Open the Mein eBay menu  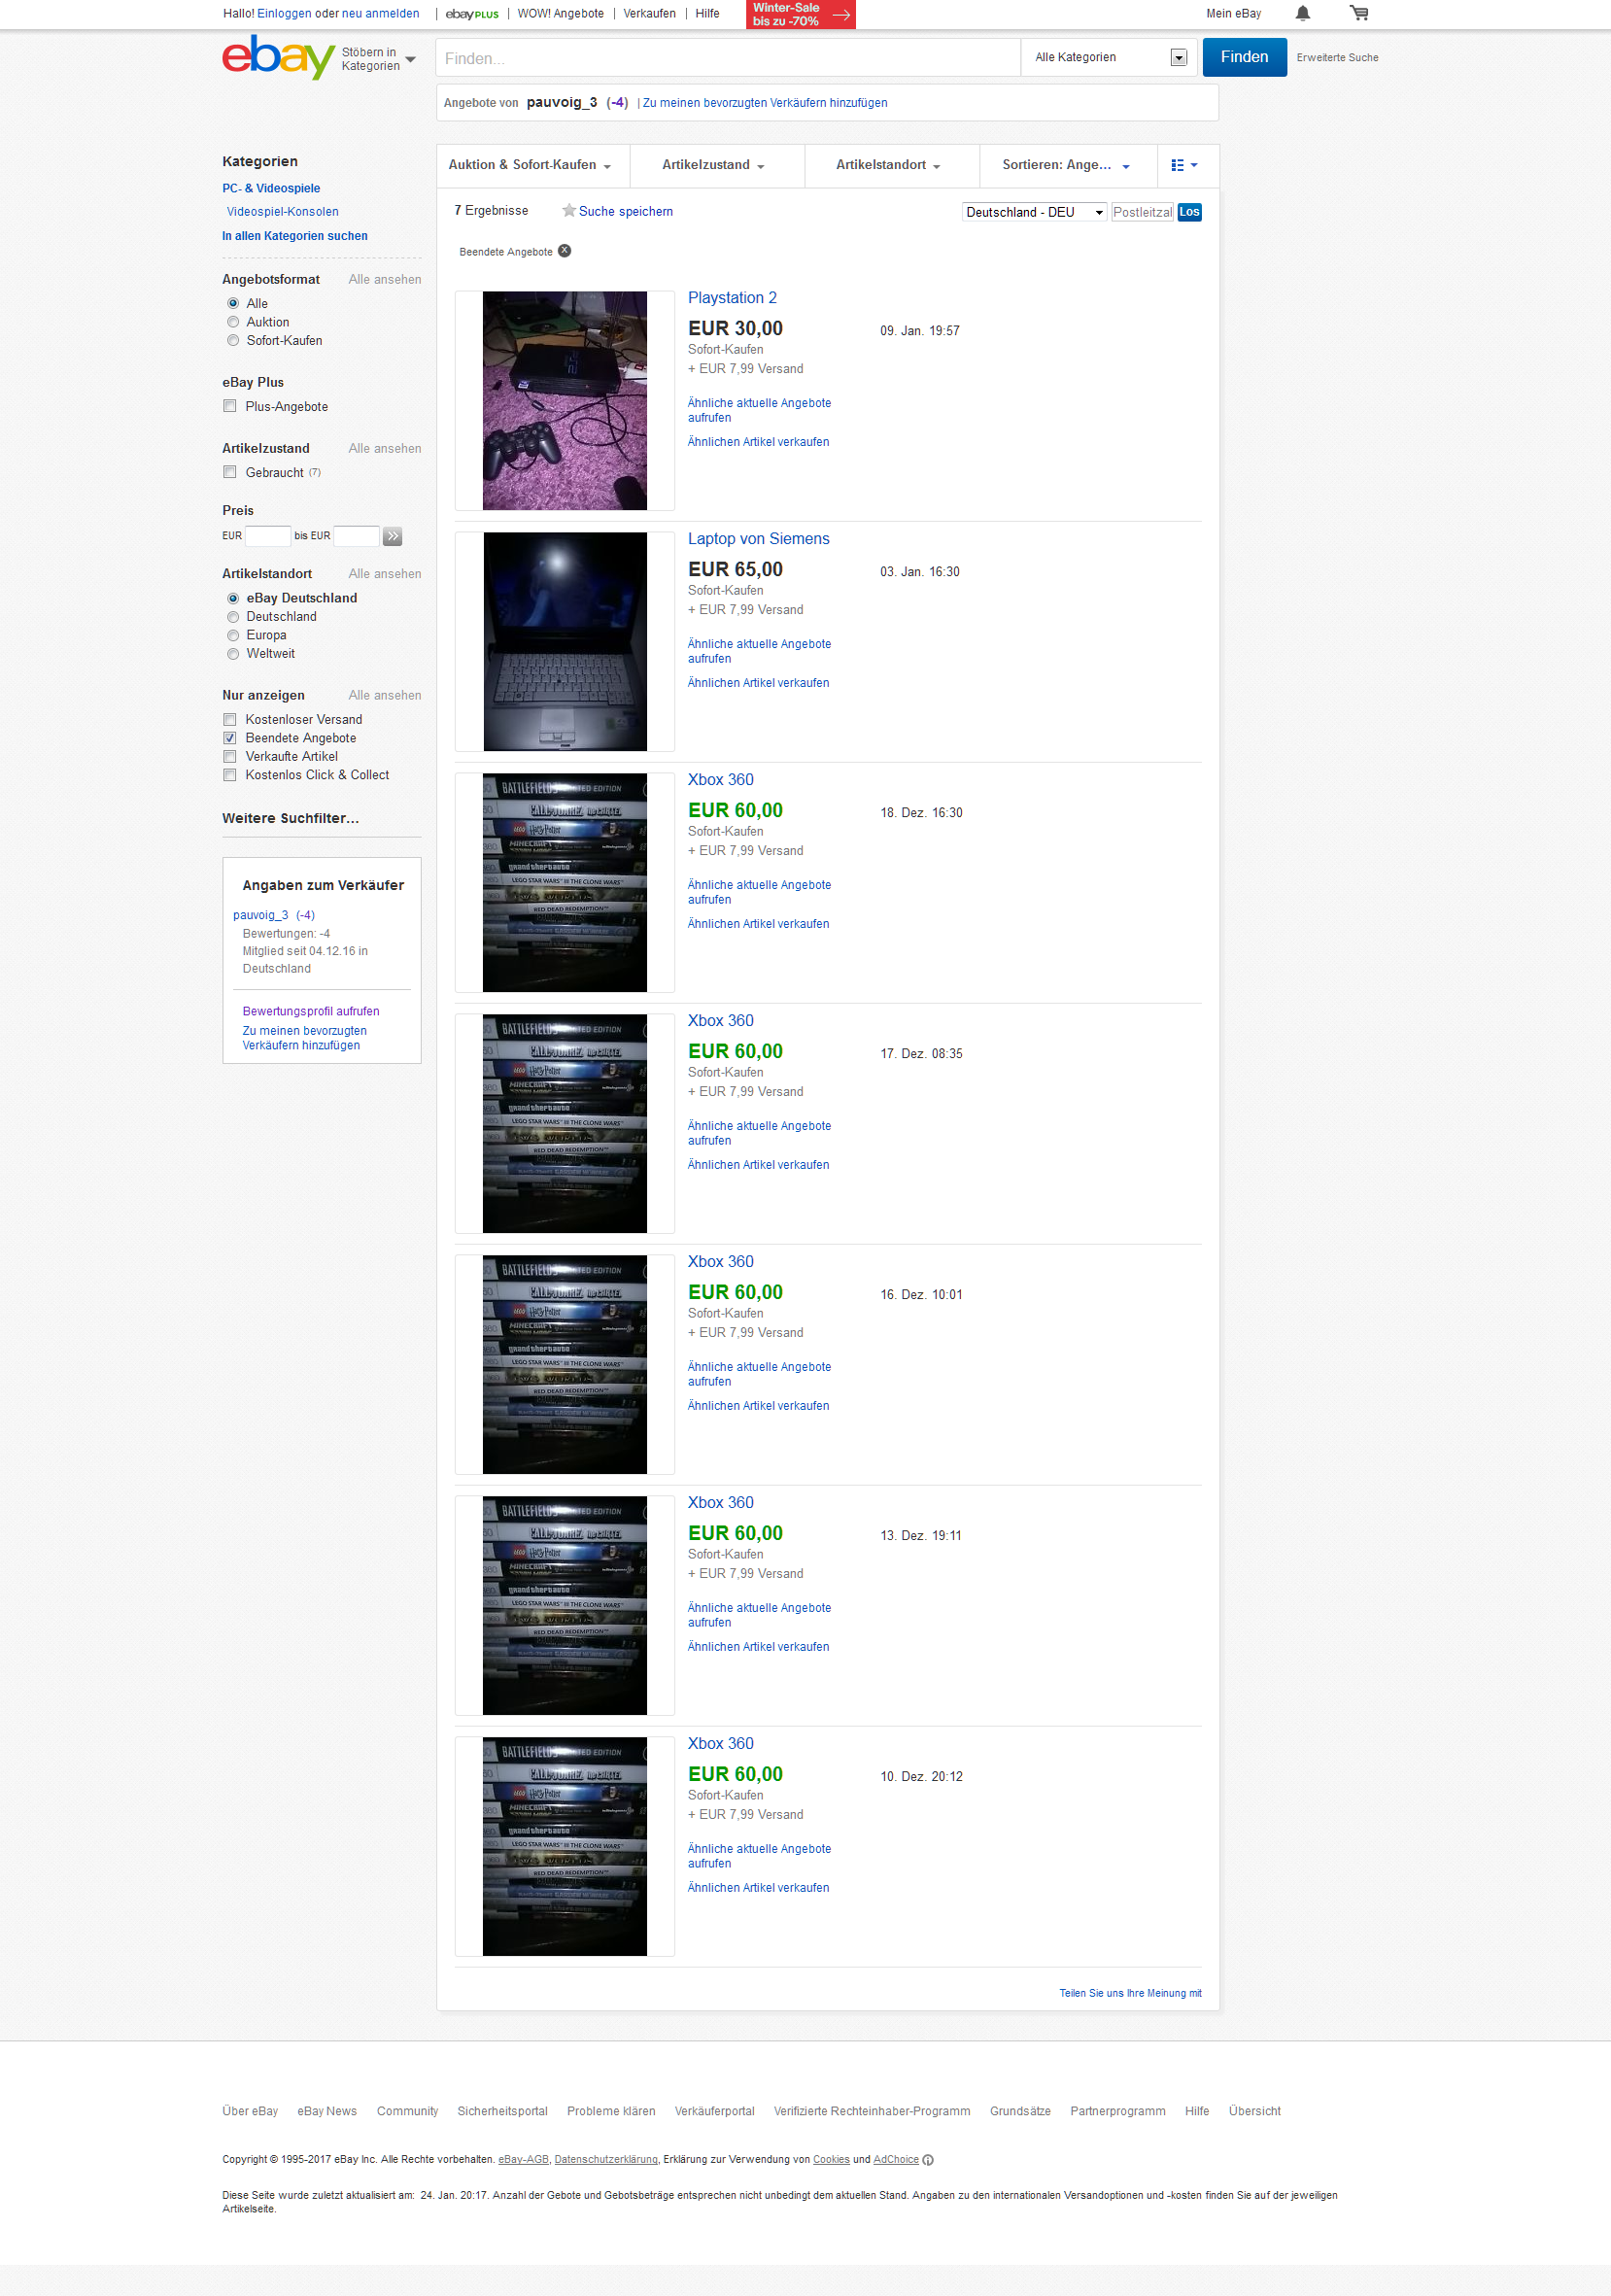[1233, 14]
